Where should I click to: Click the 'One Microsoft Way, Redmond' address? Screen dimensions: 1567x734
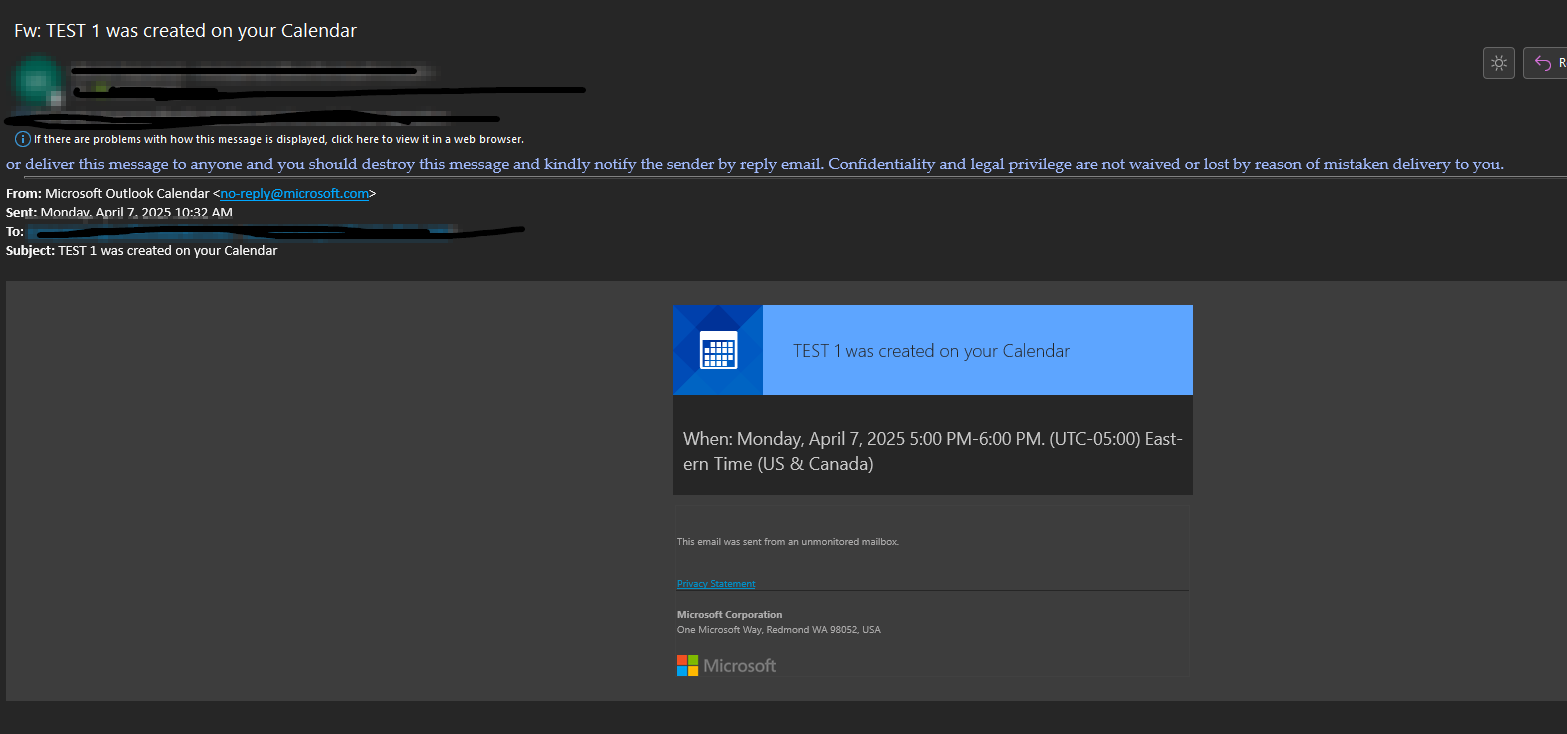(779, 630)
